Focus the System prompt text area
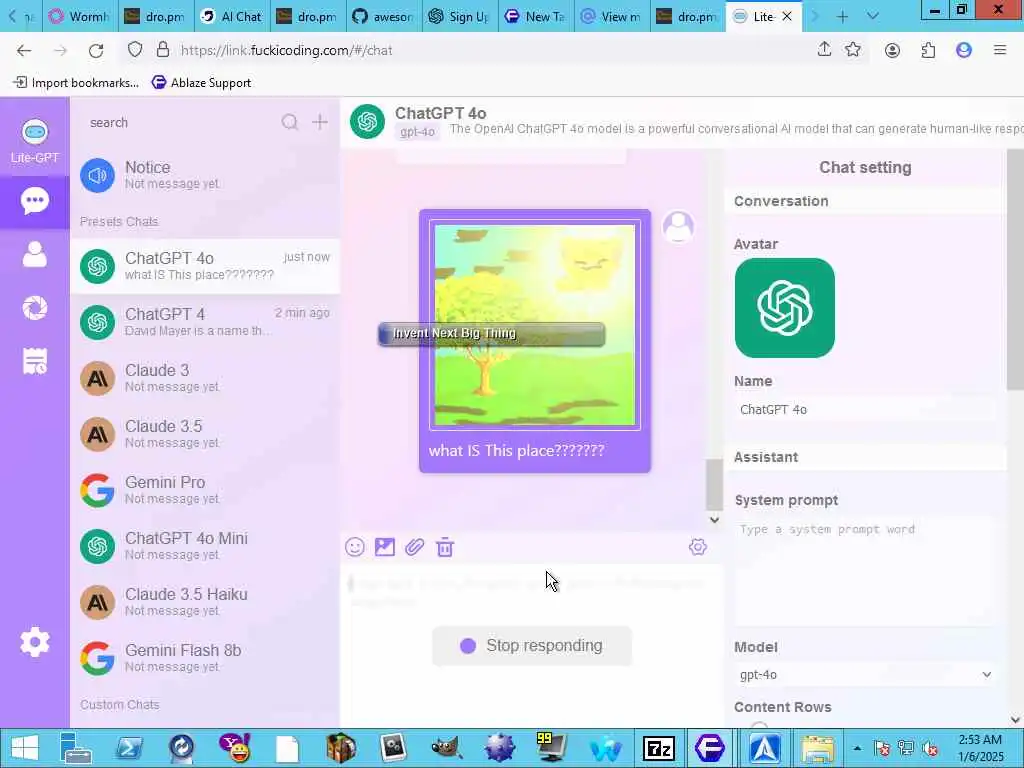The height and width of the screenshot is (768, 1024). pyautogui.click(x=865, y=569)
